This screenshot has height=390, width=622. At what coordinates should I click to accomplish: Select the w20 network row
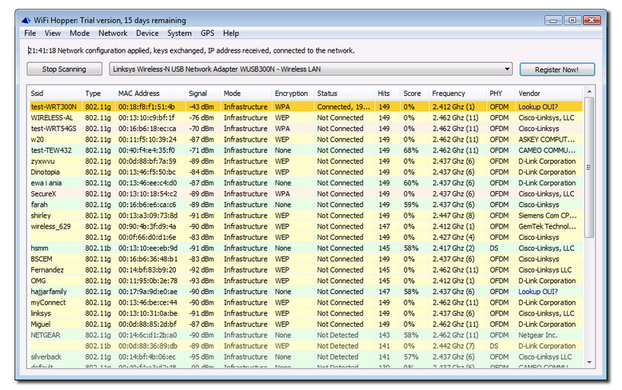[306, 140]
